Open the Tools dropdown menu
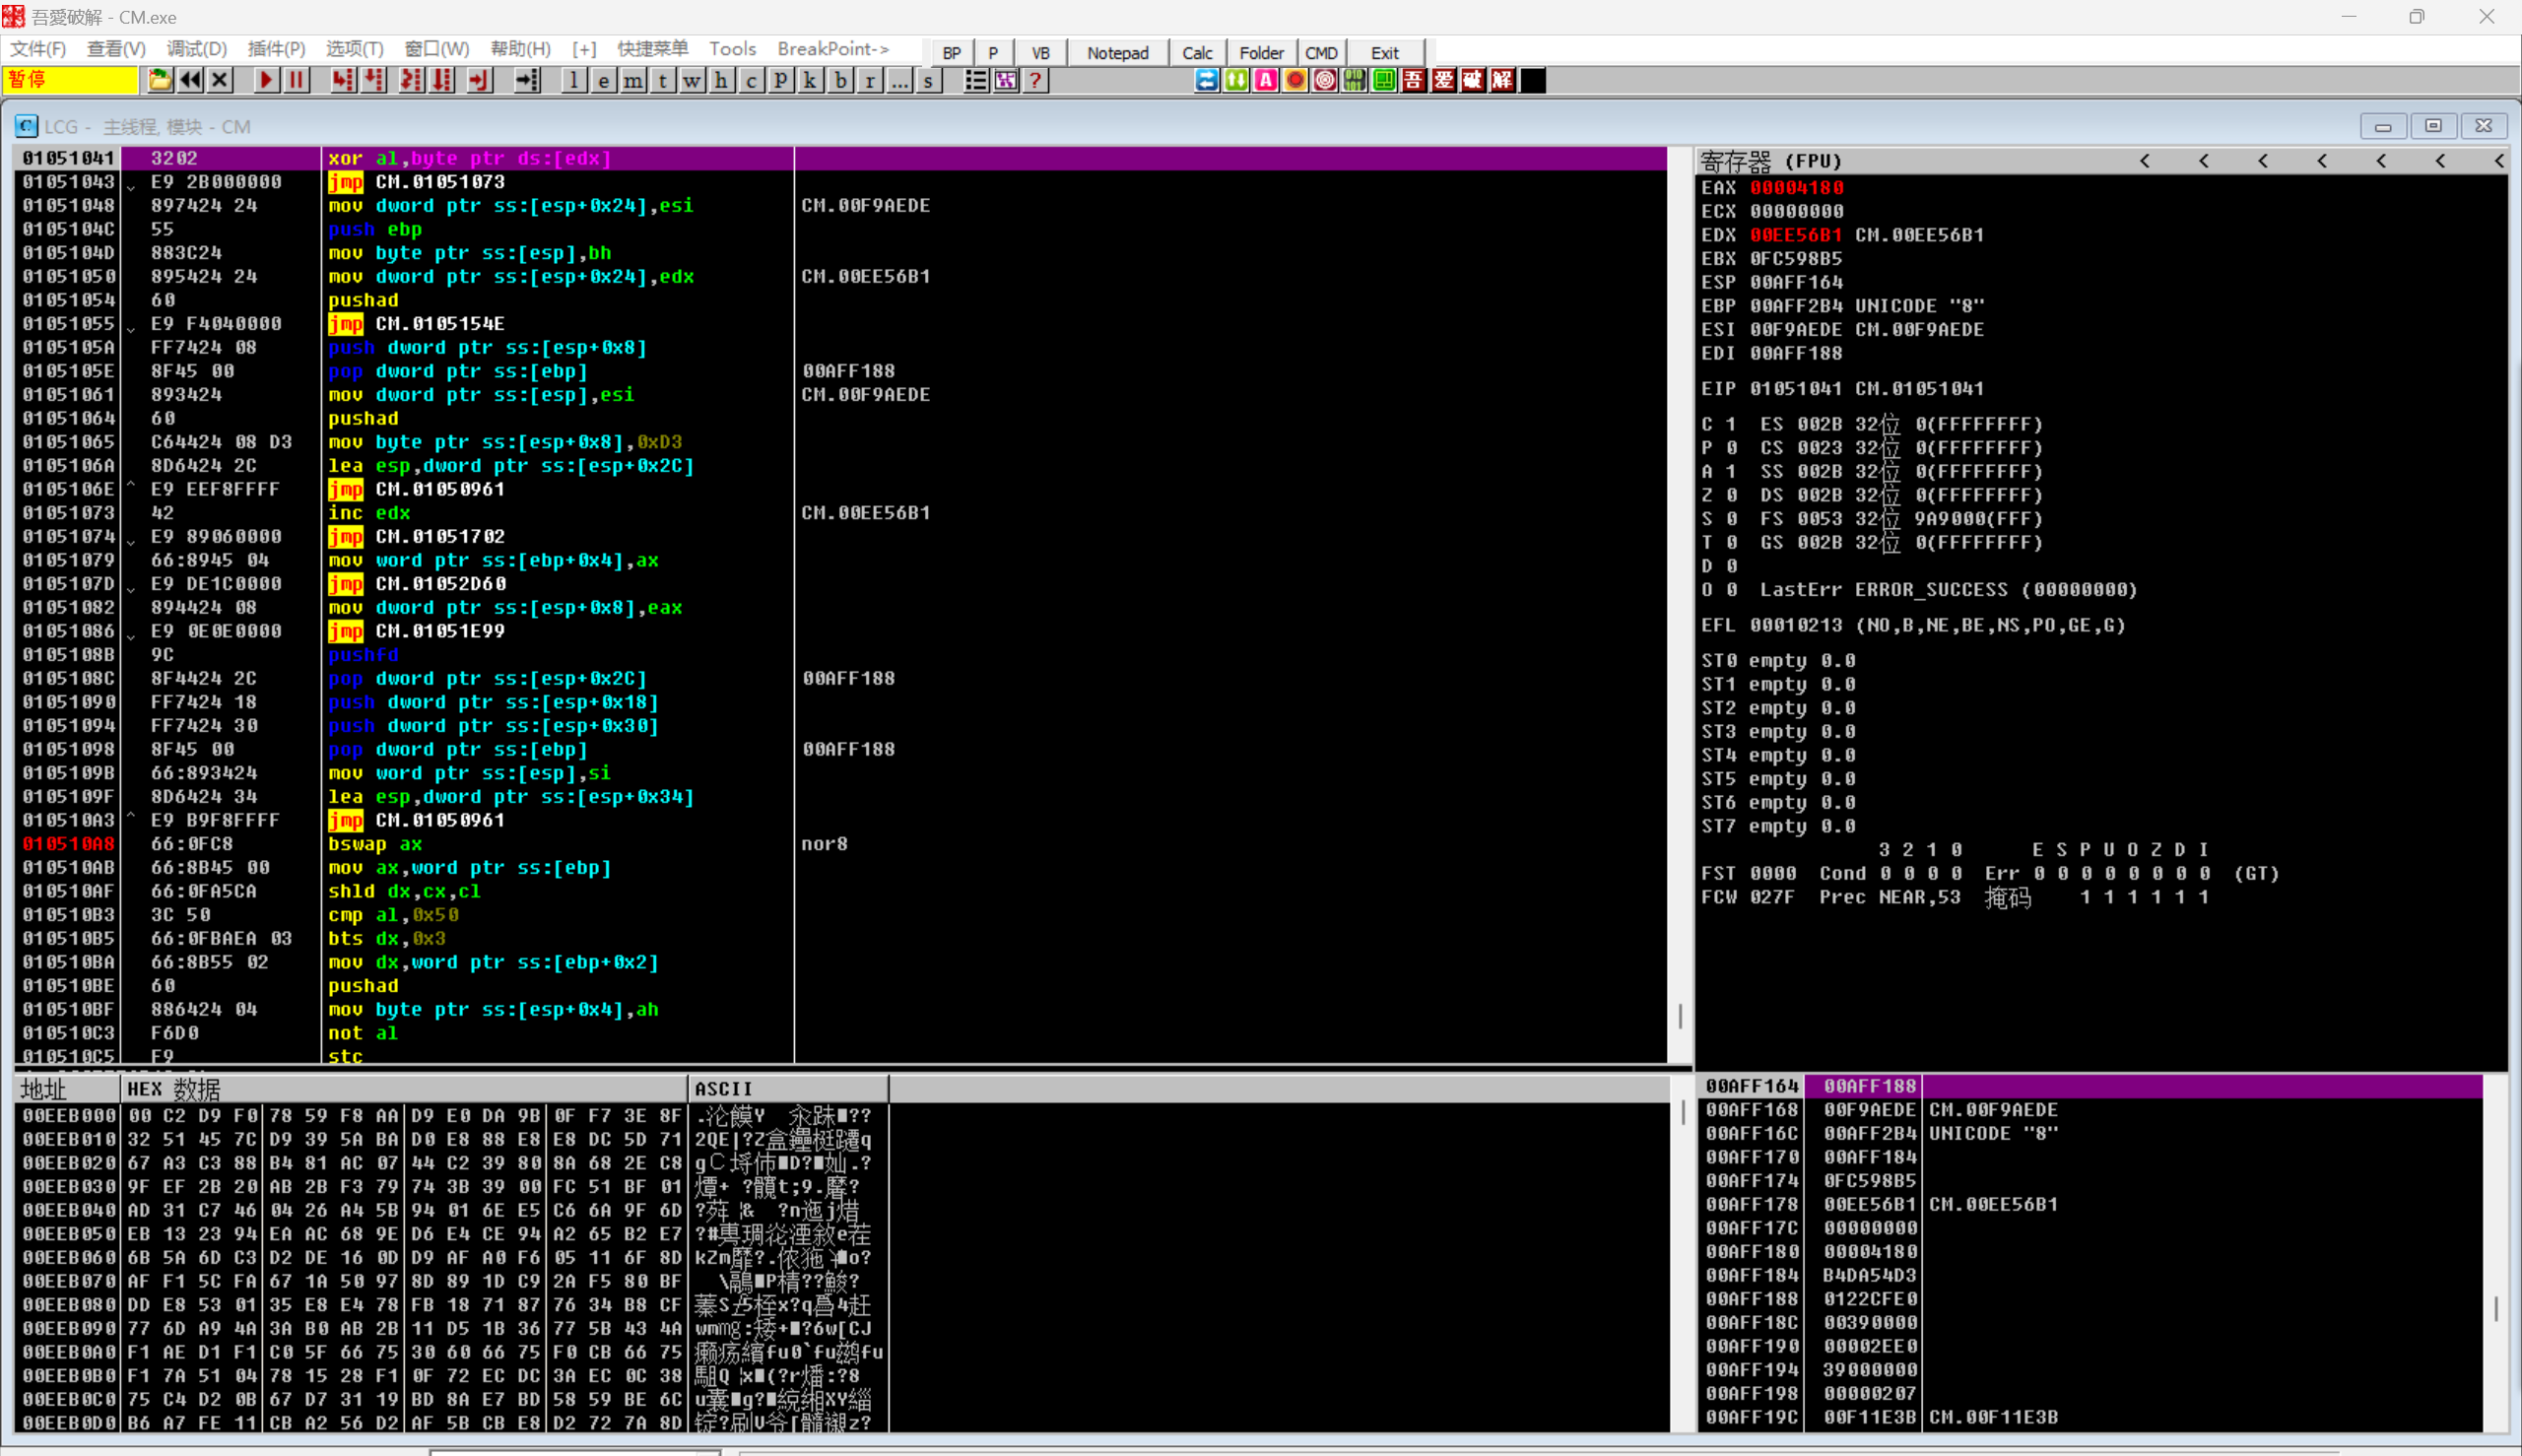This screenshot has height=1456, width=2522. [732, 49]
